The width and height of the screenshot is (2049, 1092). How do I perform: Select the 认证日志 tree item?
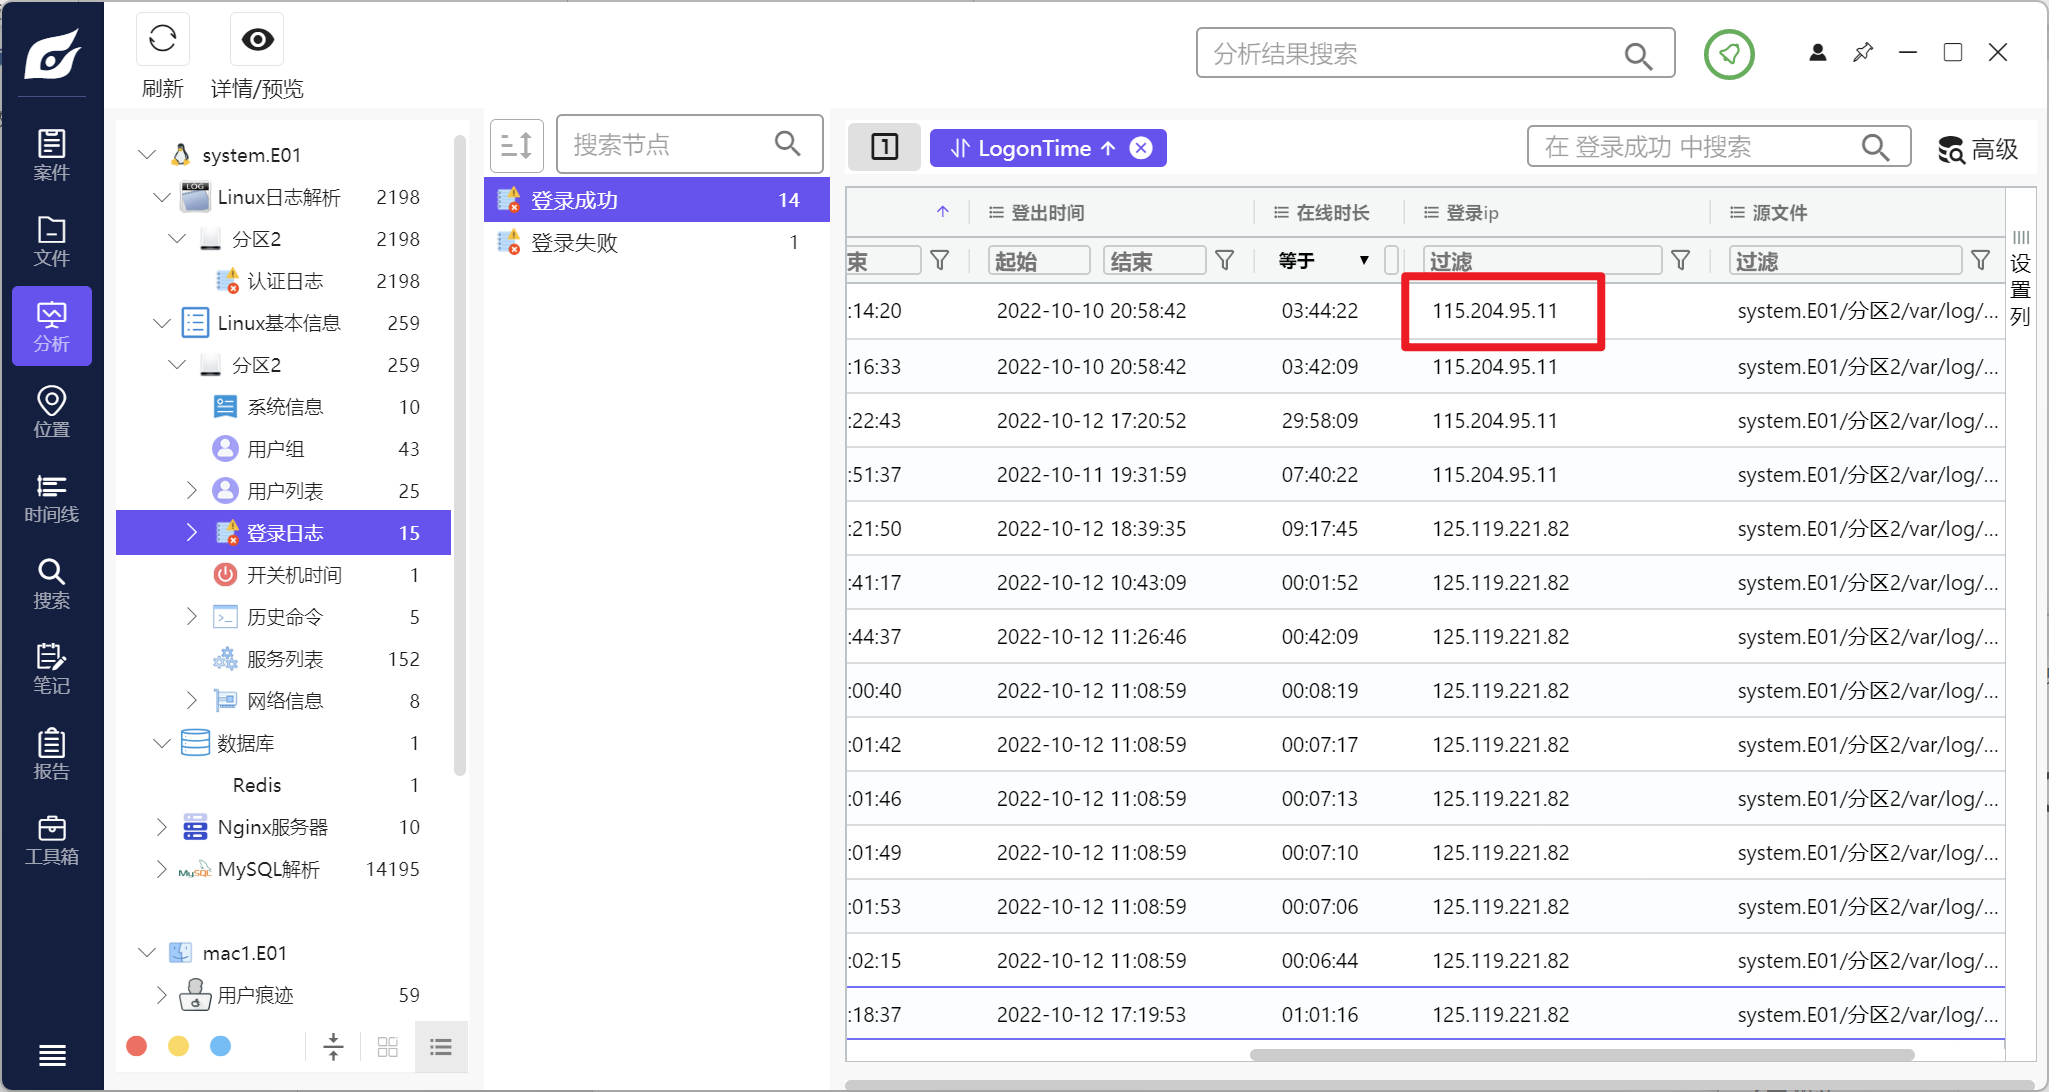coord(284,281)
